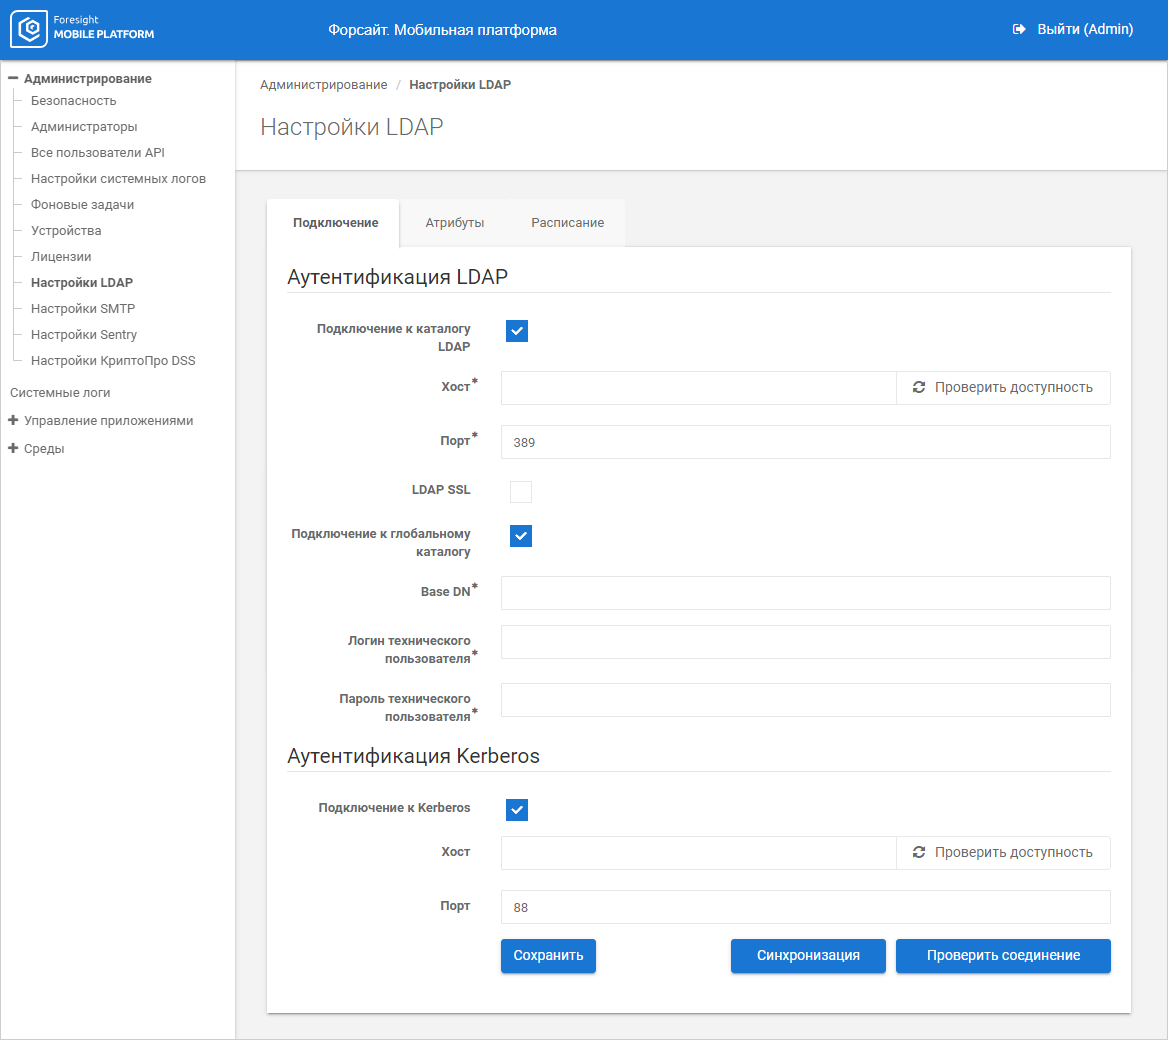Go to Системные логи in the sidebar
The width and height of the screenshot is (1168, 1040).
pyautogui.click(x=60, y=393)
